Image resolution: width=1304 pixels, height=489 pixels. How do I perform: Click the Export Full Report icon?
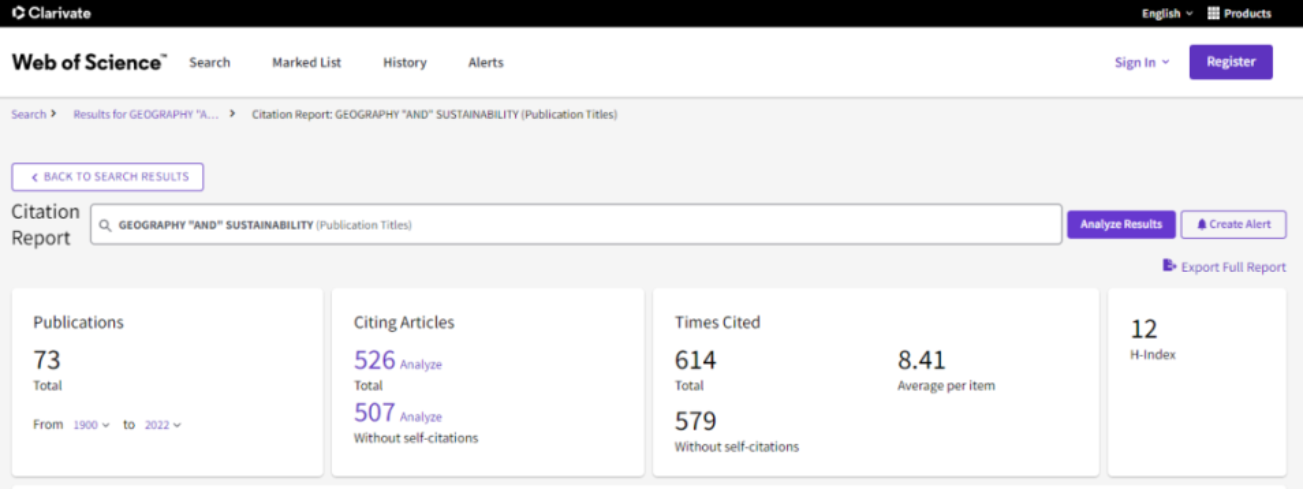[1169, 266]
